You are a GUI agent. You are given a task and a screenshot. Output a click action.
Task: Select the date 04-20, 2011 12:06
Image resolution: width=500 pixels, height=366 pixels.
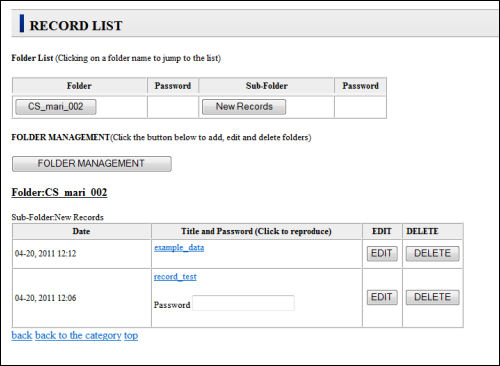[x=45, y=298]
